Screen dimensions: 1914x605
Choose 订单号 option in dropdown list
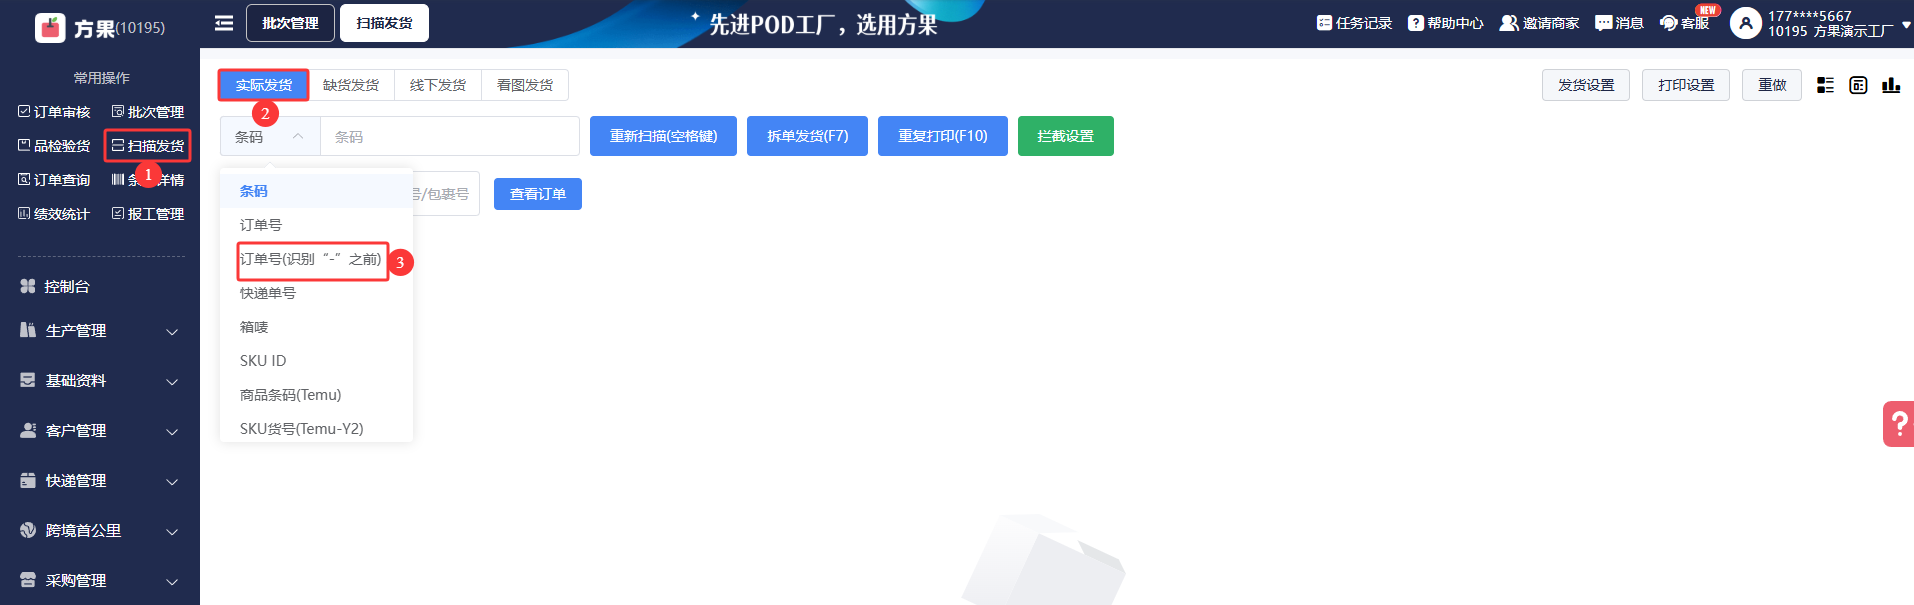(316, 225)
